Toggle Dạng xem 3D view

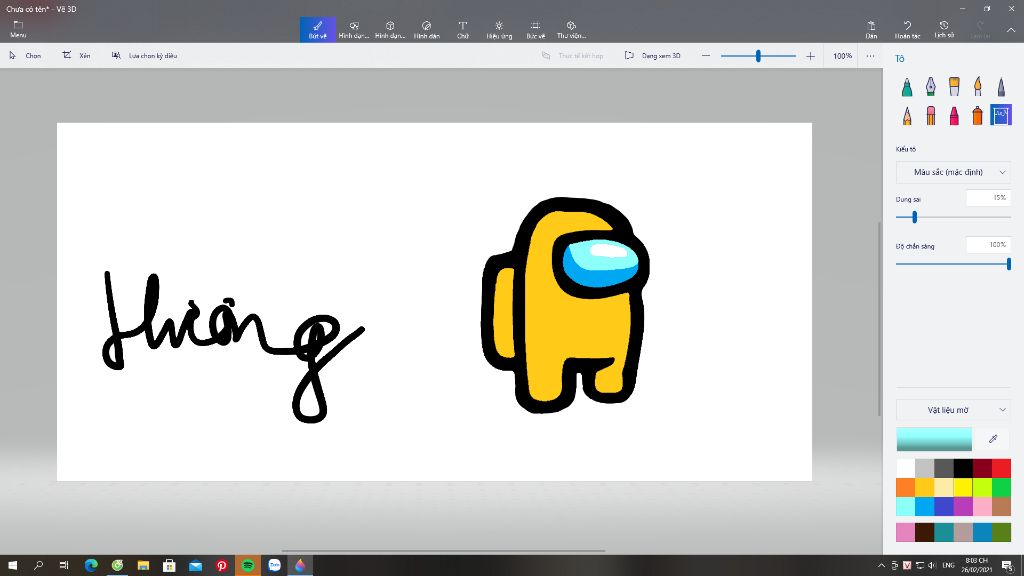[x=652, y=56]
